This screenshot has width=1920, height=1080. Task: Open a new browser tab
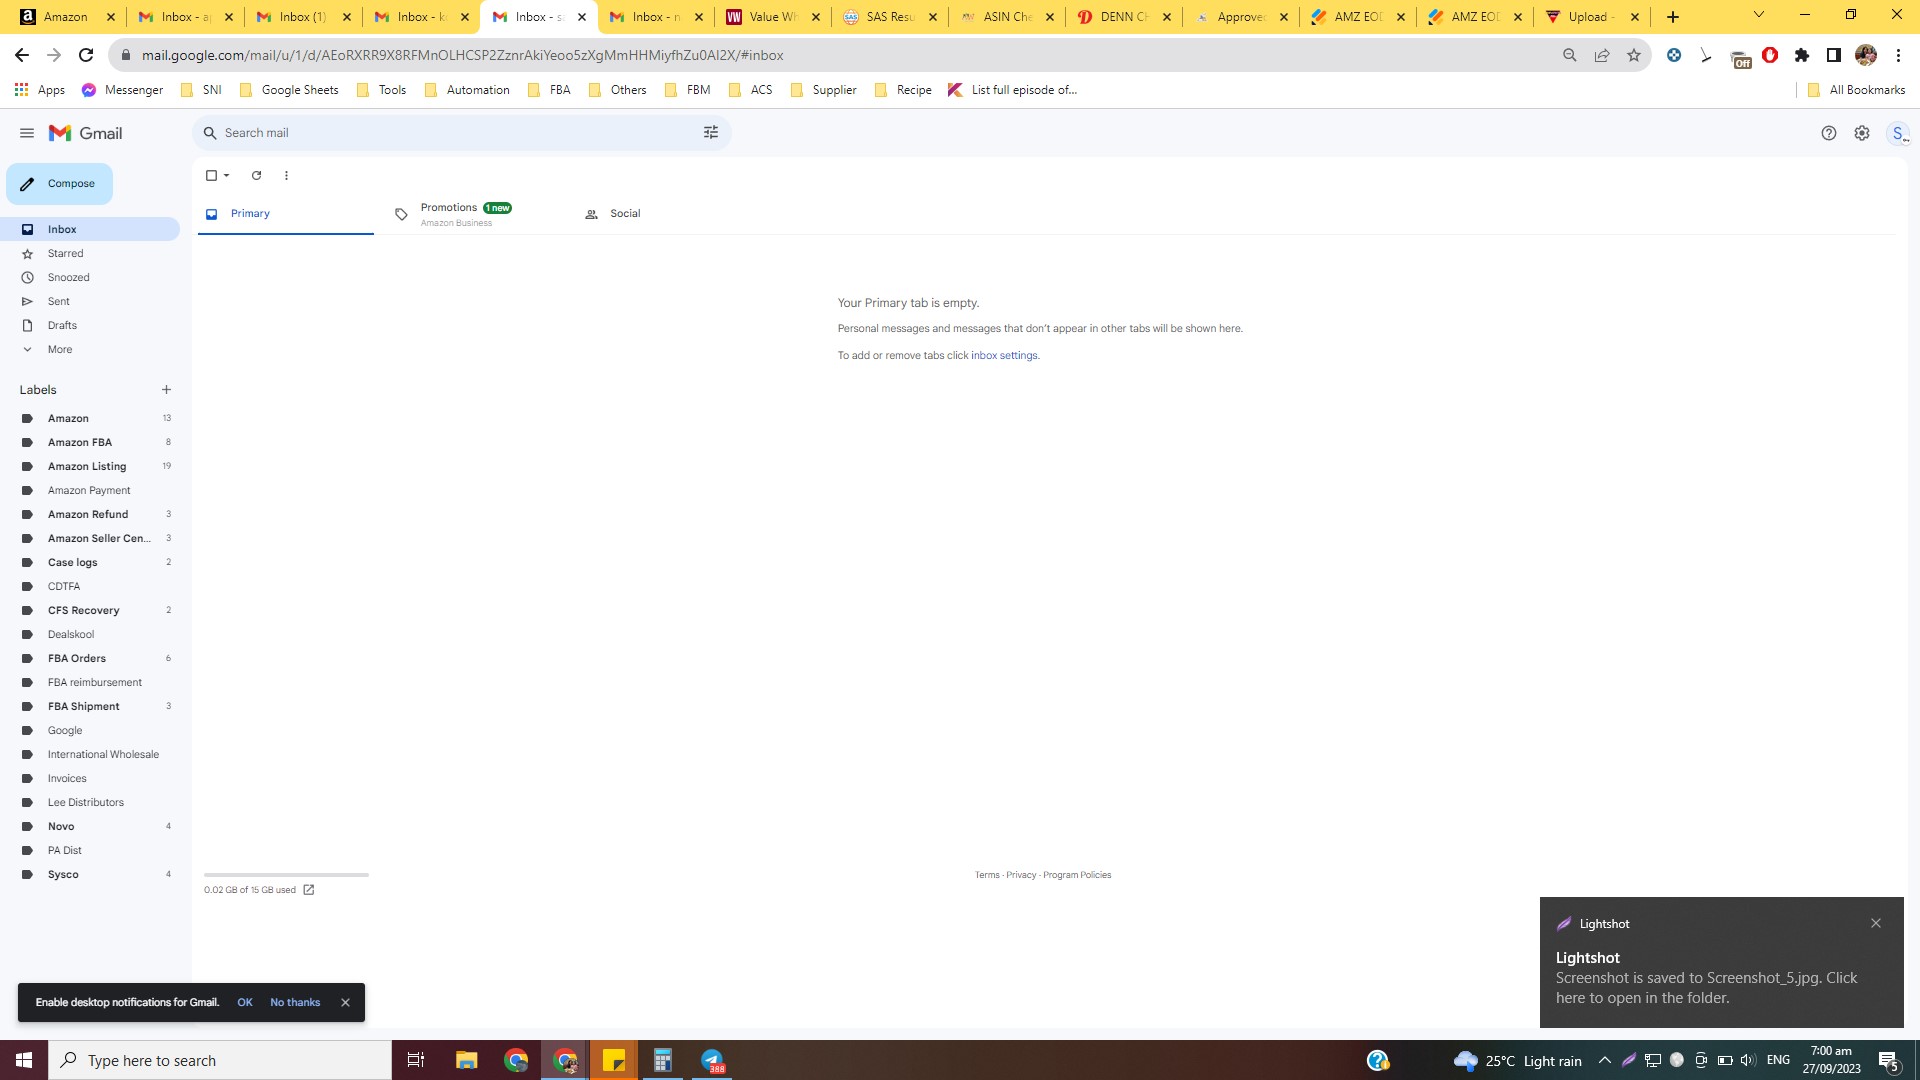[x=1673, y=17]
